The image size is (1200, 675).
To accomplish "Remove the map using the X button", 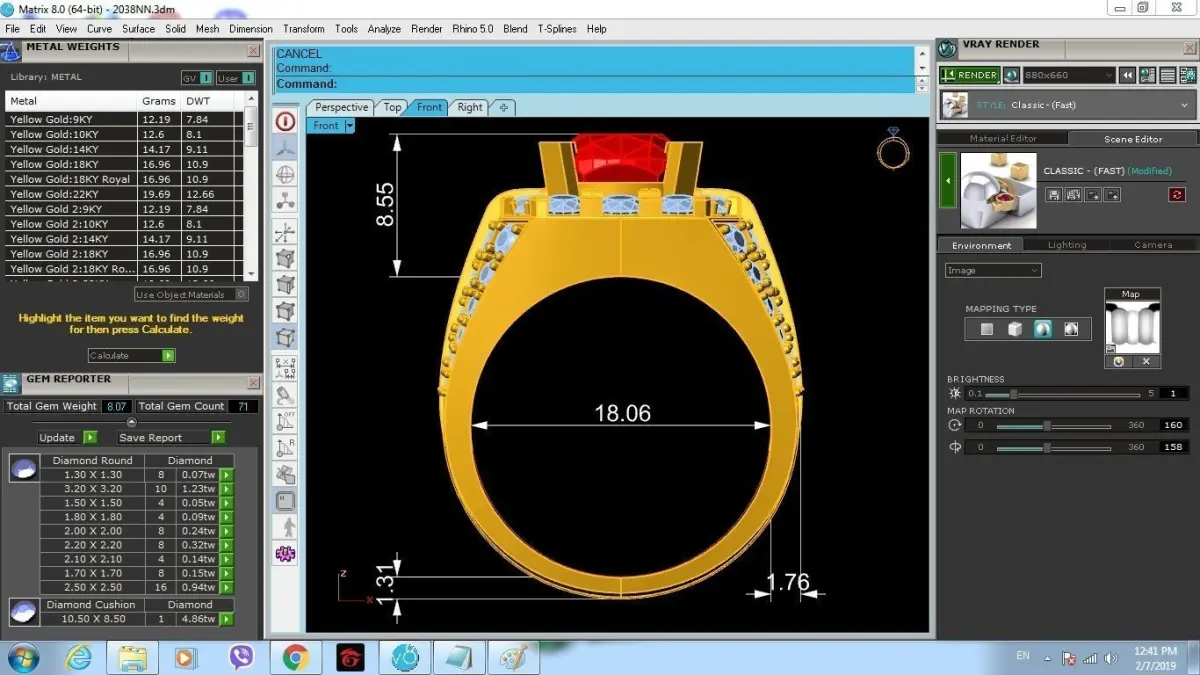I will tap(1146, 362).
